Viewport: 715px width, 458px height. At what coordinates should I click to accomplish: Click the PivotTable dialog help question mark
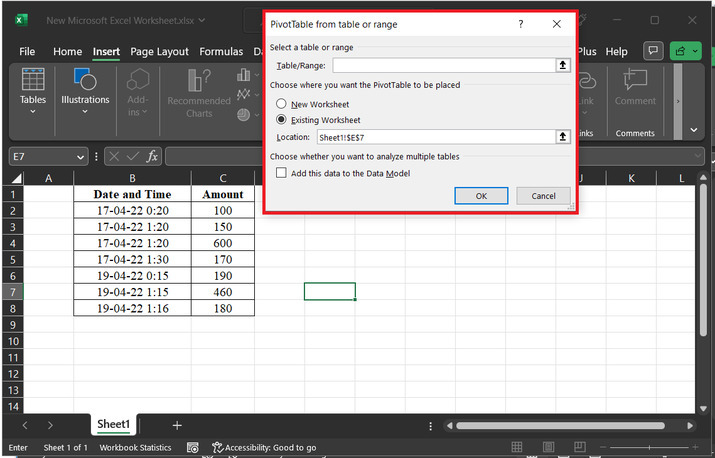(x=521, y=24)
